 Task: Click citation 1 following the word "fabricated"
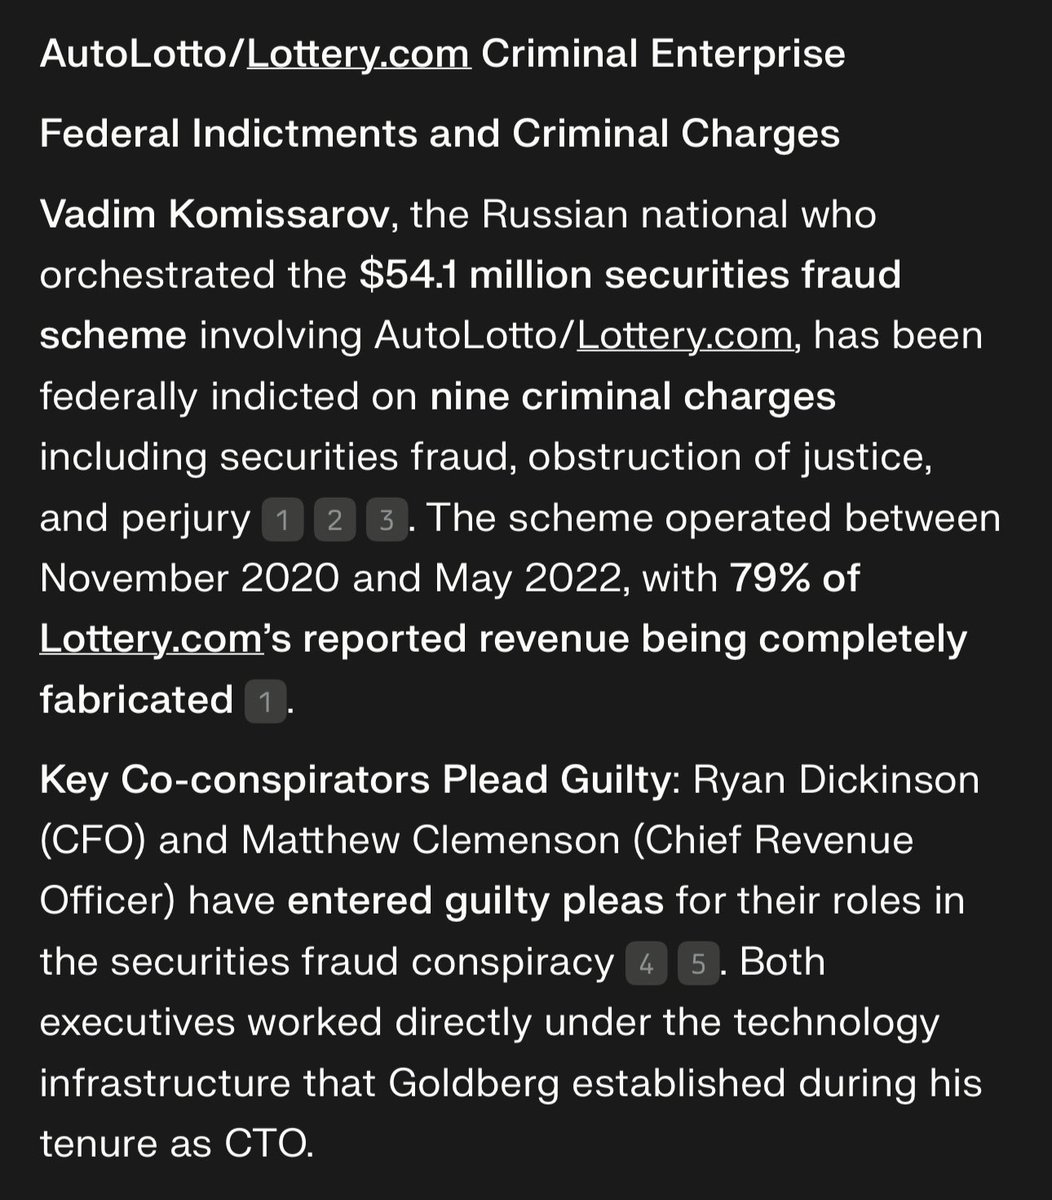click(x=265, y=701)
